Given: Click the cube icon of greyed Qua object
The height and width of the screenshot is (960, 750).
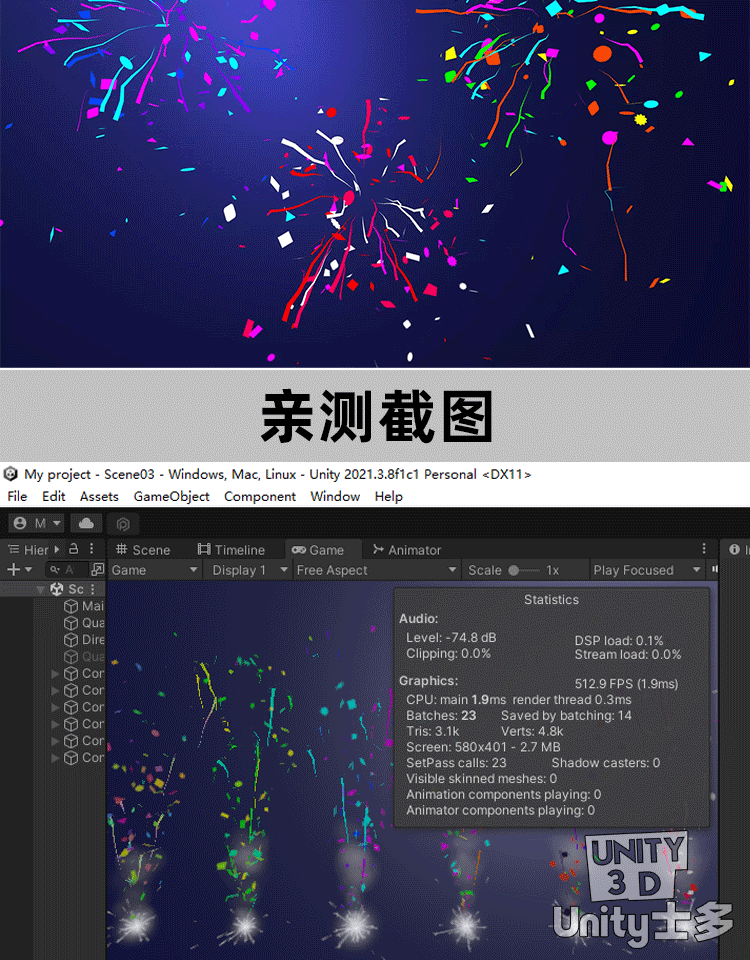Looking at the screenshot, I should [71, 657].
